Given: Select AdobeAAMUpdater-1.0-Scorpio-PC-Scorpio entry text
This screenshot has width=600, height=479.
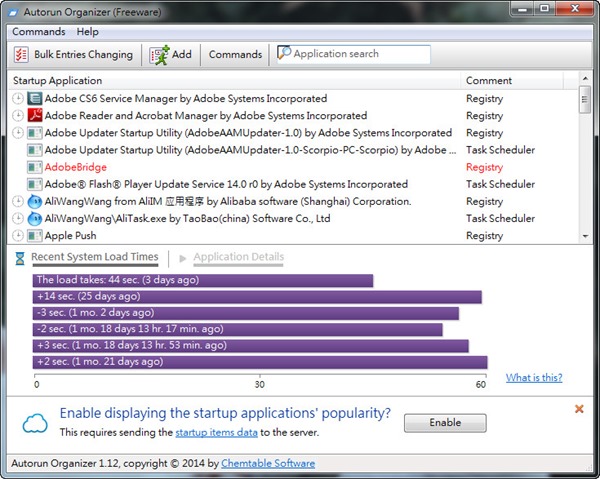Looking at the screenshot, I should tap(250, 150).
